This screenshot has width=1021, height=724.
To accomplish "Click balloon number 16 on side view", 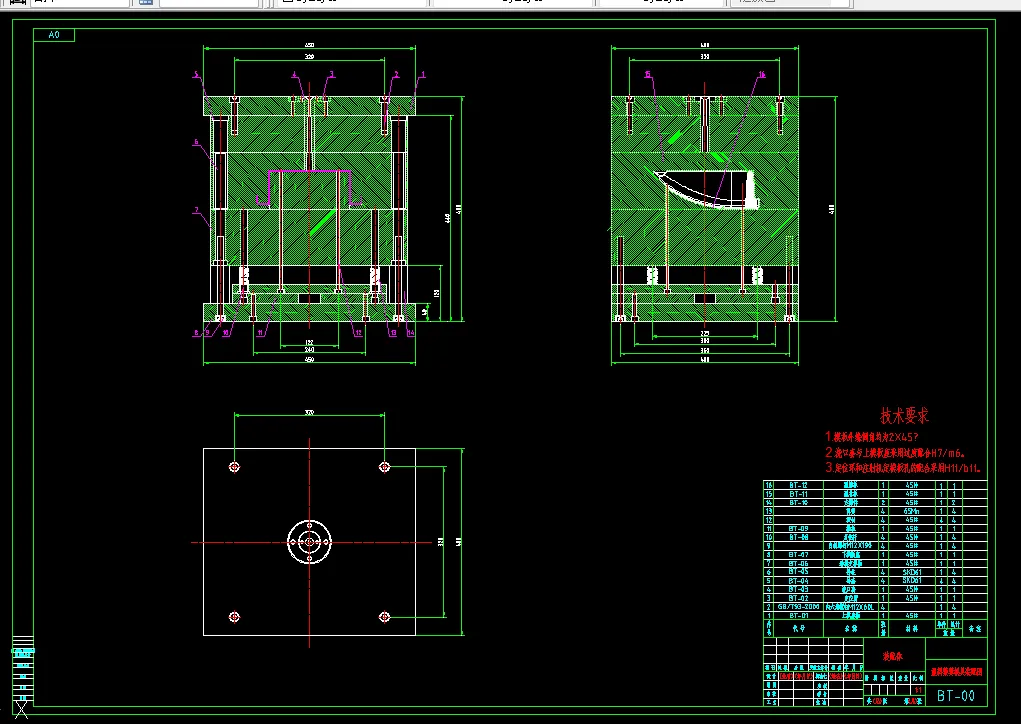I will (x=762, y=75).
